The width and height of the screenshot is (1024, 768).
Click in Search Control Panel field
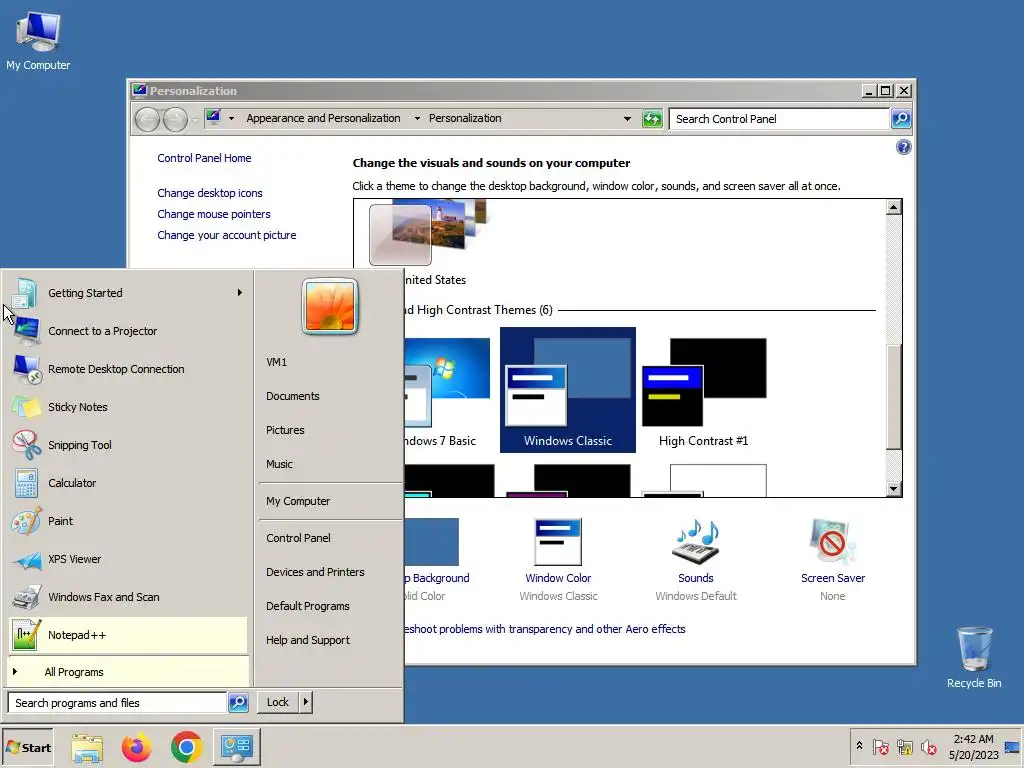pyautogui.click(x=779, y=119)
